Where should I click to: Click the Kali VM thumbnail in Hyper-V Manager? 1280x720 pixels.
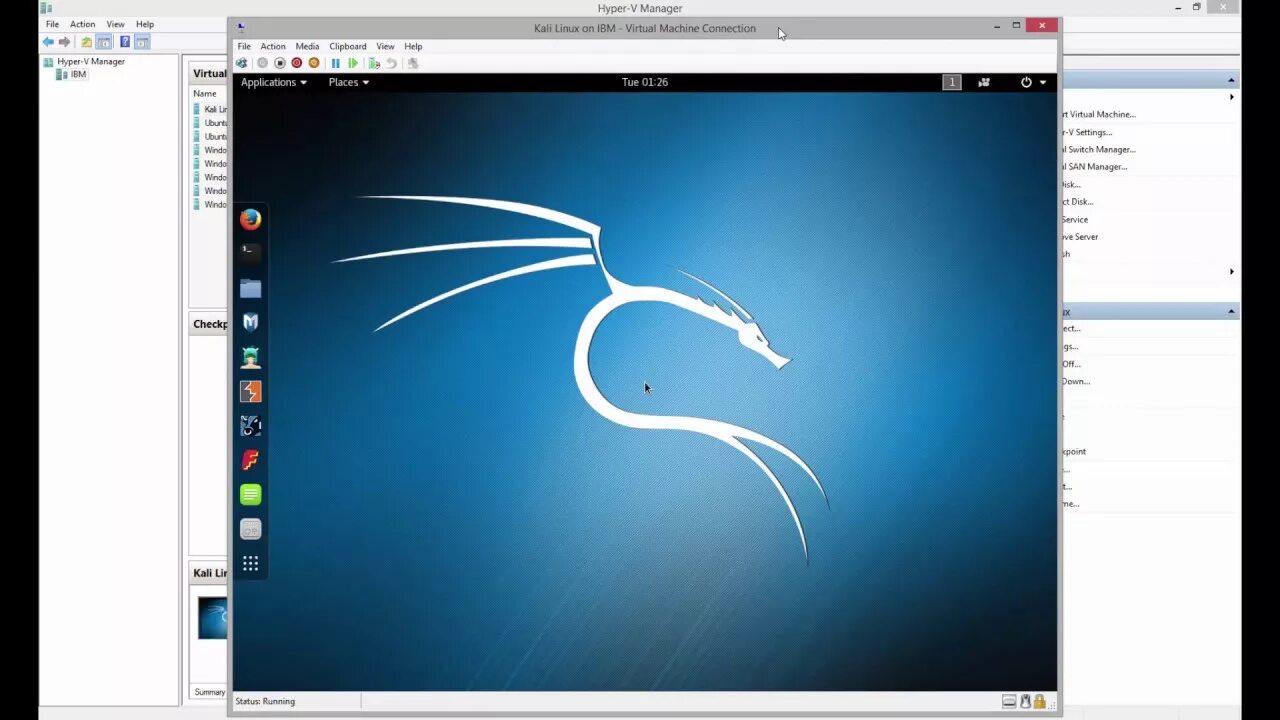(x=212, y=618)
